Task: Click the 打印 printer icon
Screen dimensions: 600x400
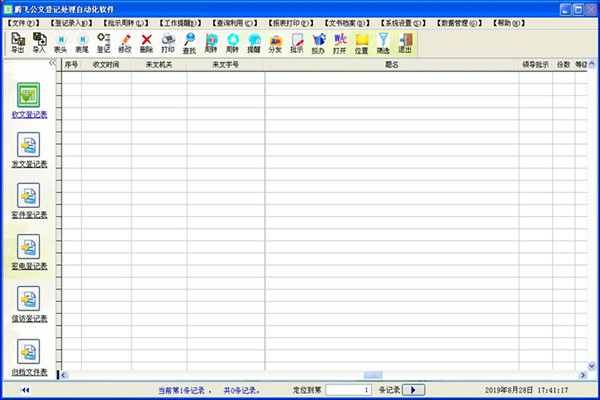Action: tap(168, 43)
